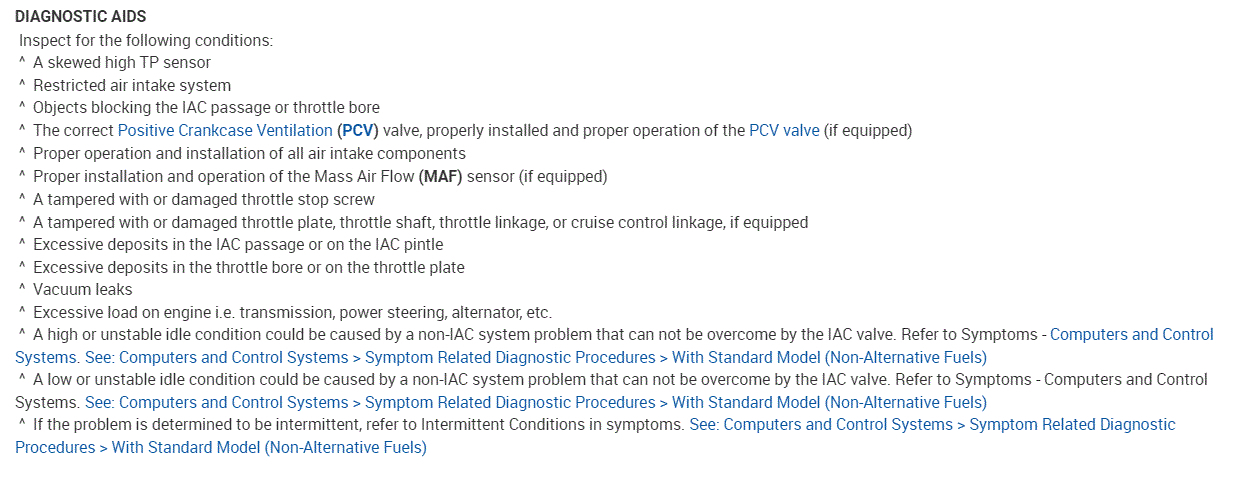The height and width of the screenshot is (479, 1244).
Task: Click the DIAGNOSTIC AIDS heading
Action: coord(80,18)
